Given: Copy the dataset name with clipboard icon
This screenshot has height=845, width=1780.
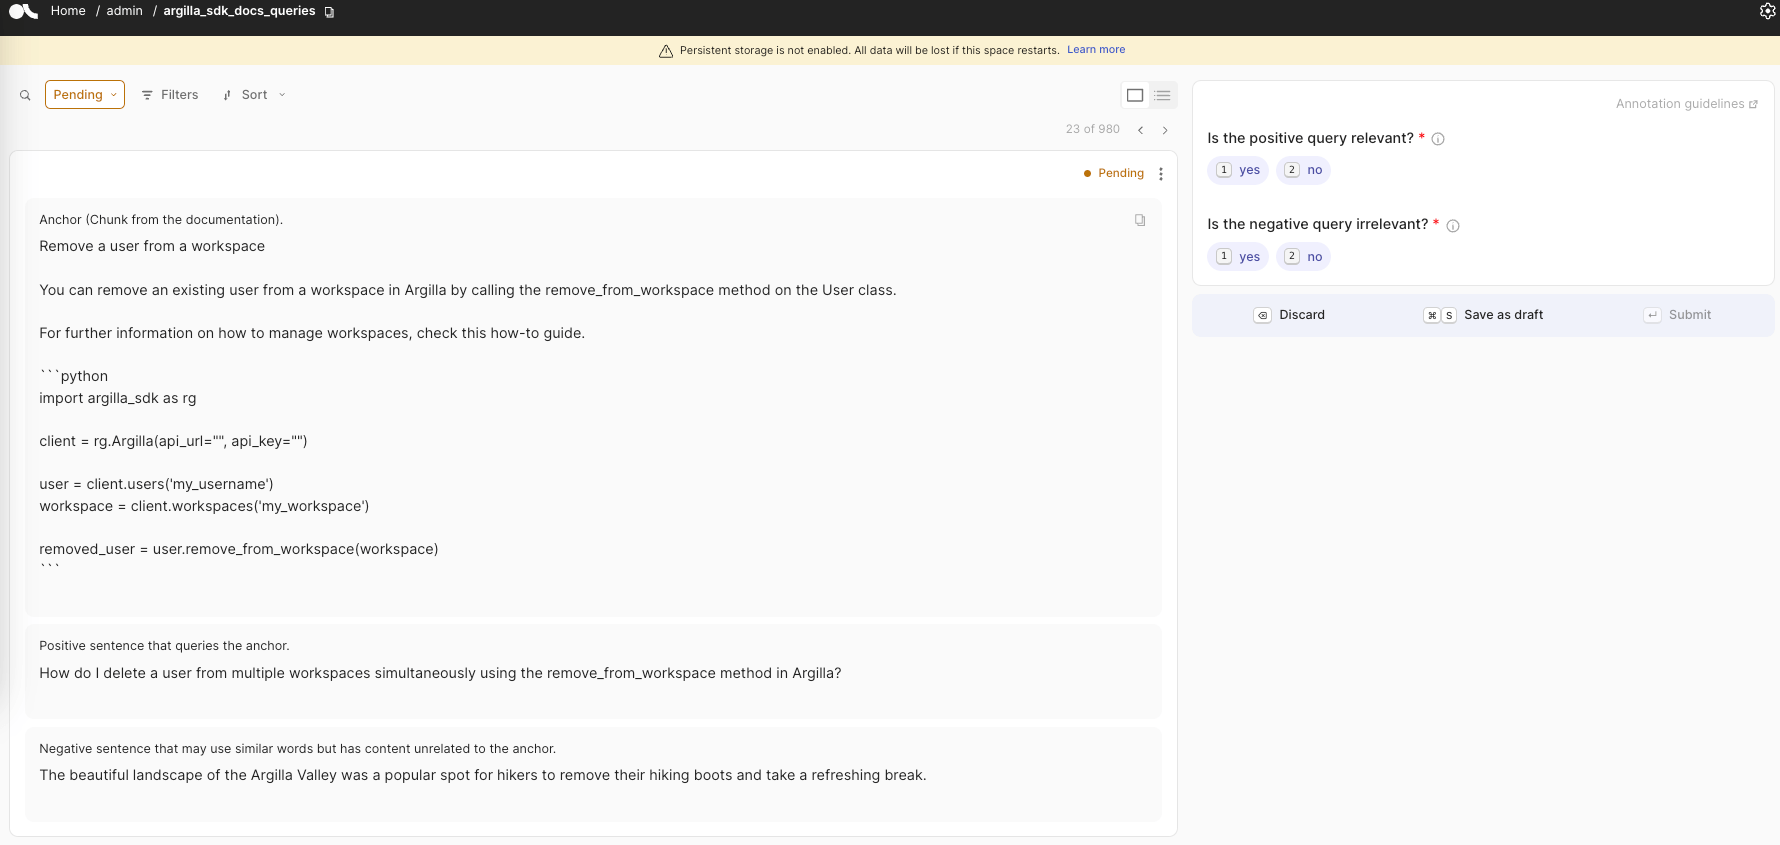Looking at the screenshot, I should click(329, 12).
